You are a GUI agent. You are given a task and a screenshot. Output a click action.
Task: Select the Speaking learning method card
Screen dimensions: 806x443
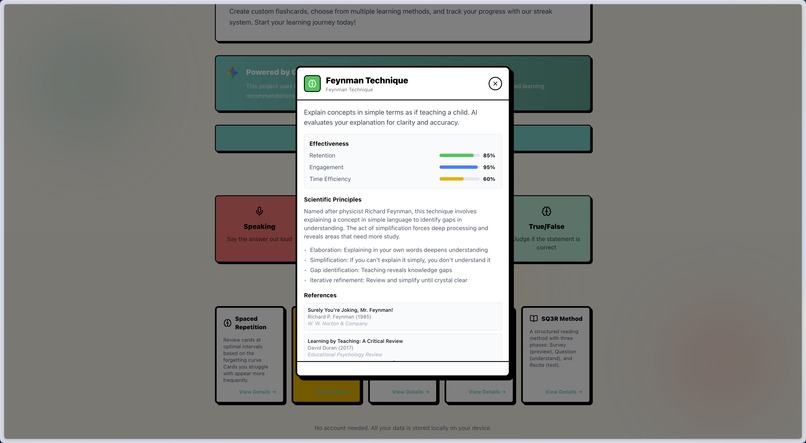click(256, 229)
